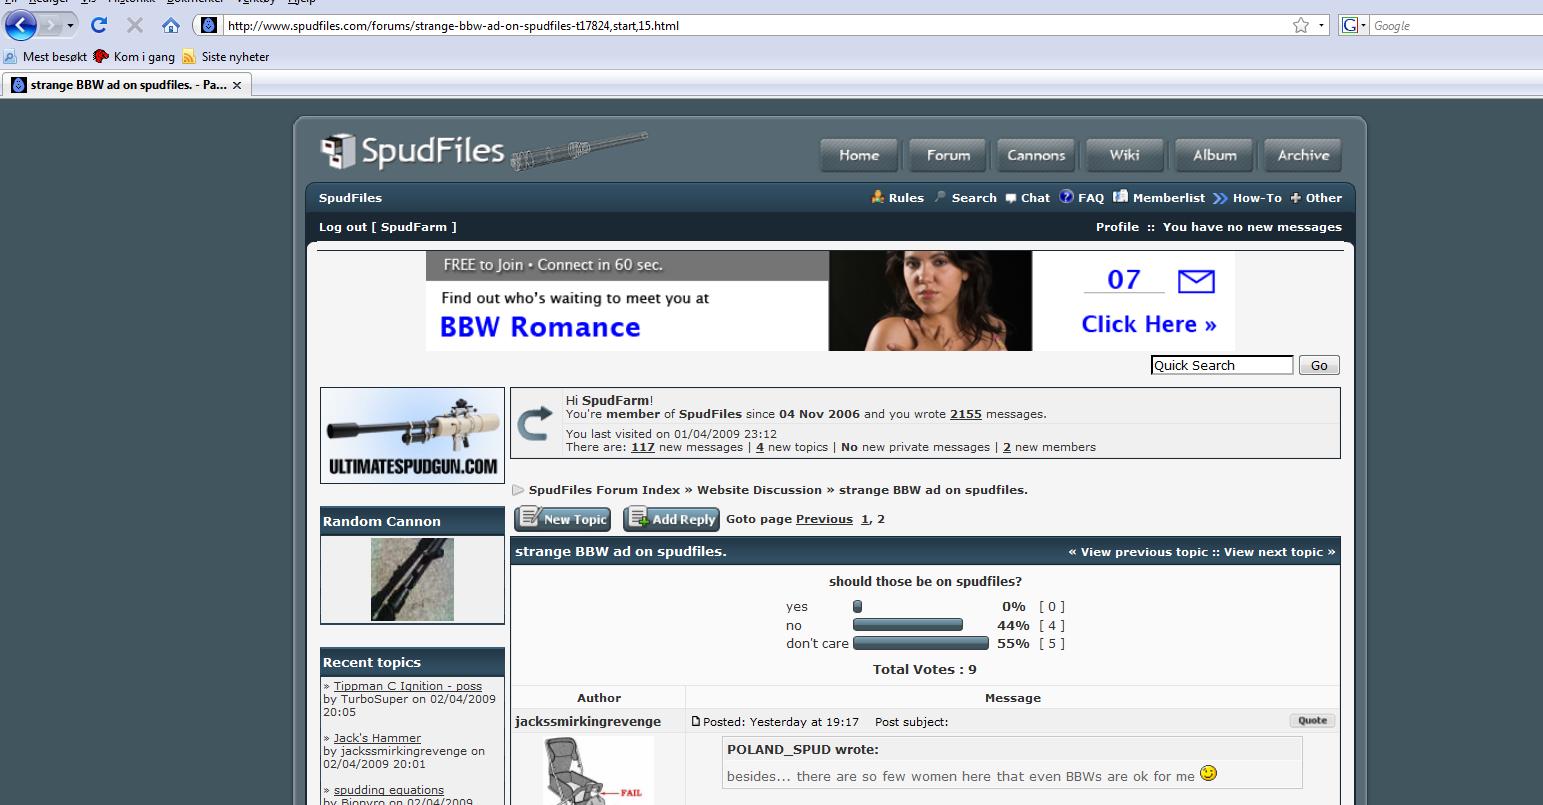This screenshot has height=805, width=1543.
Task: Reload the page with the refresh icon
Action: click(x=98, y=25)
